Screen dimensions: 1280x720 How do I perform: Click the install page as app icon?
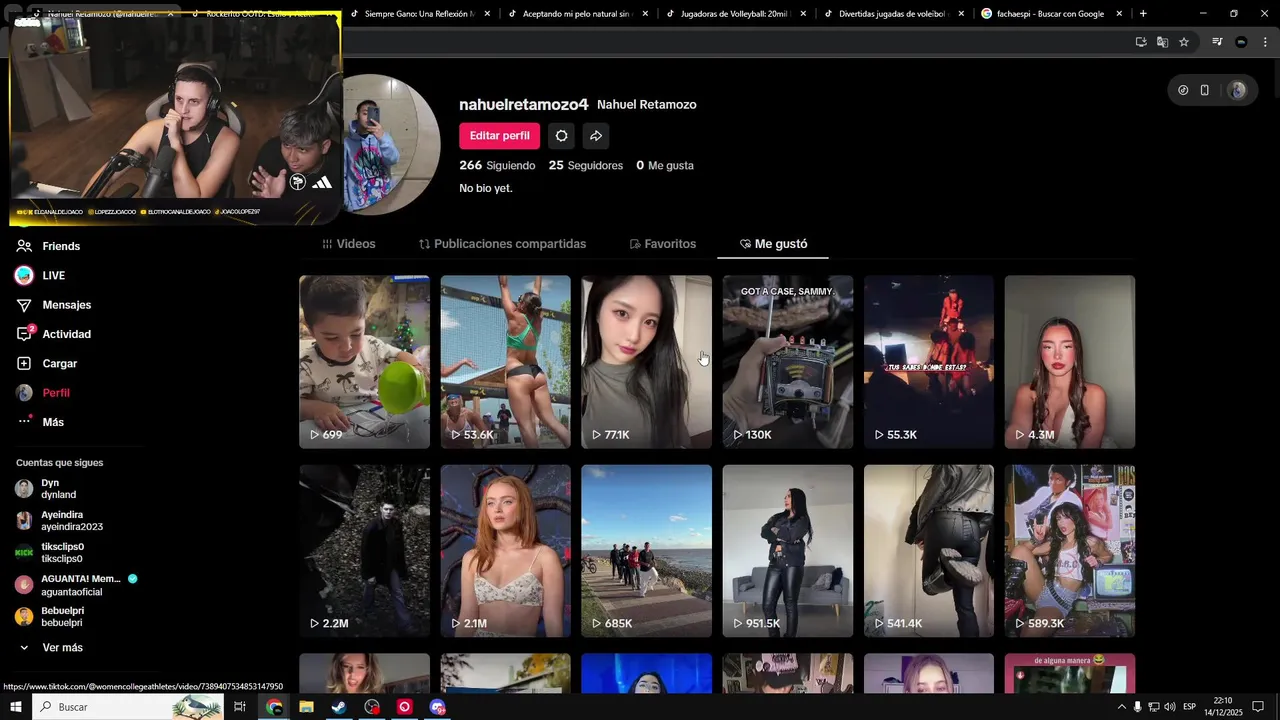coord(1141,42)
